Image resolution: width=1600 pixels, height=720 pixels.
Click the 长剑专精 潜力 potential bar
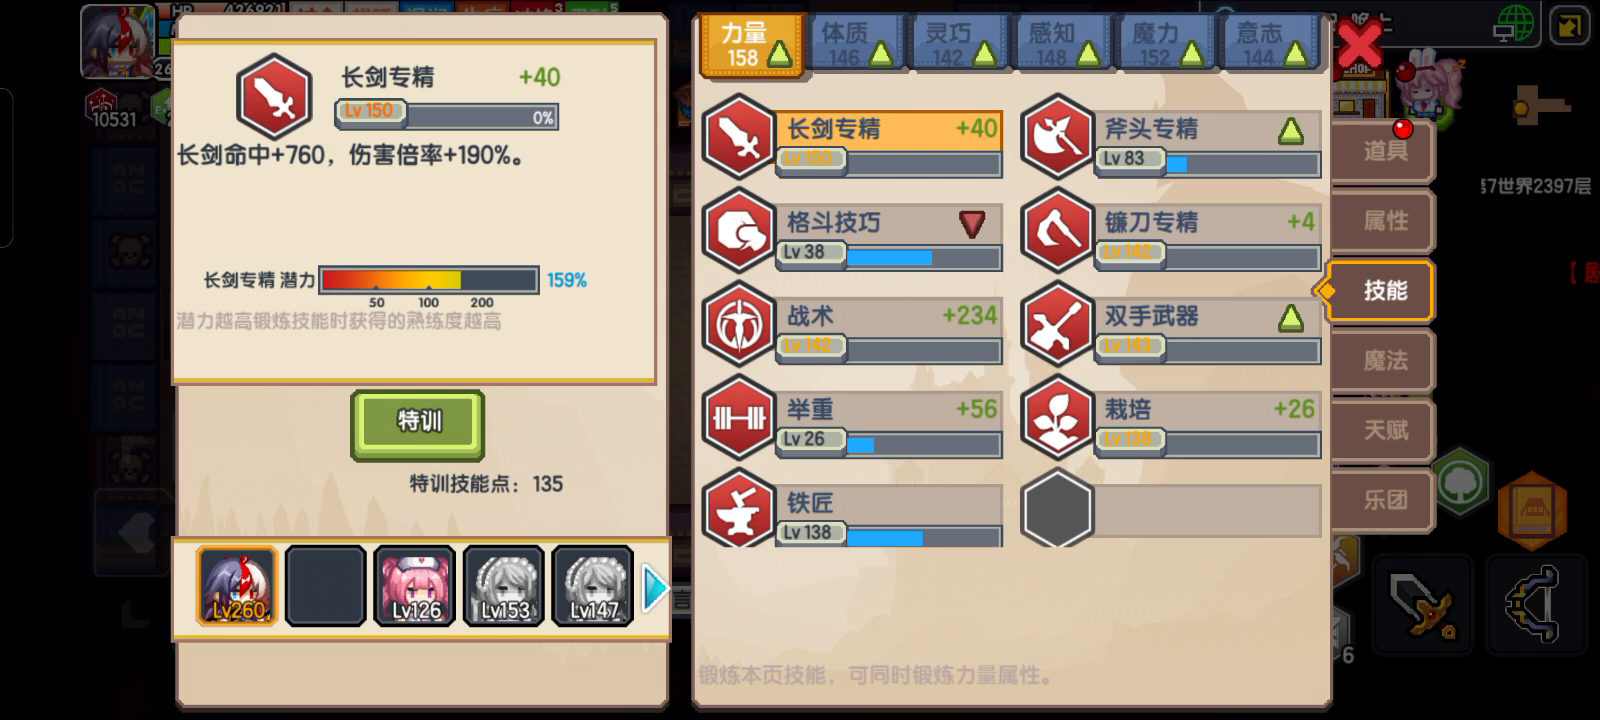(x=429, y=280)
